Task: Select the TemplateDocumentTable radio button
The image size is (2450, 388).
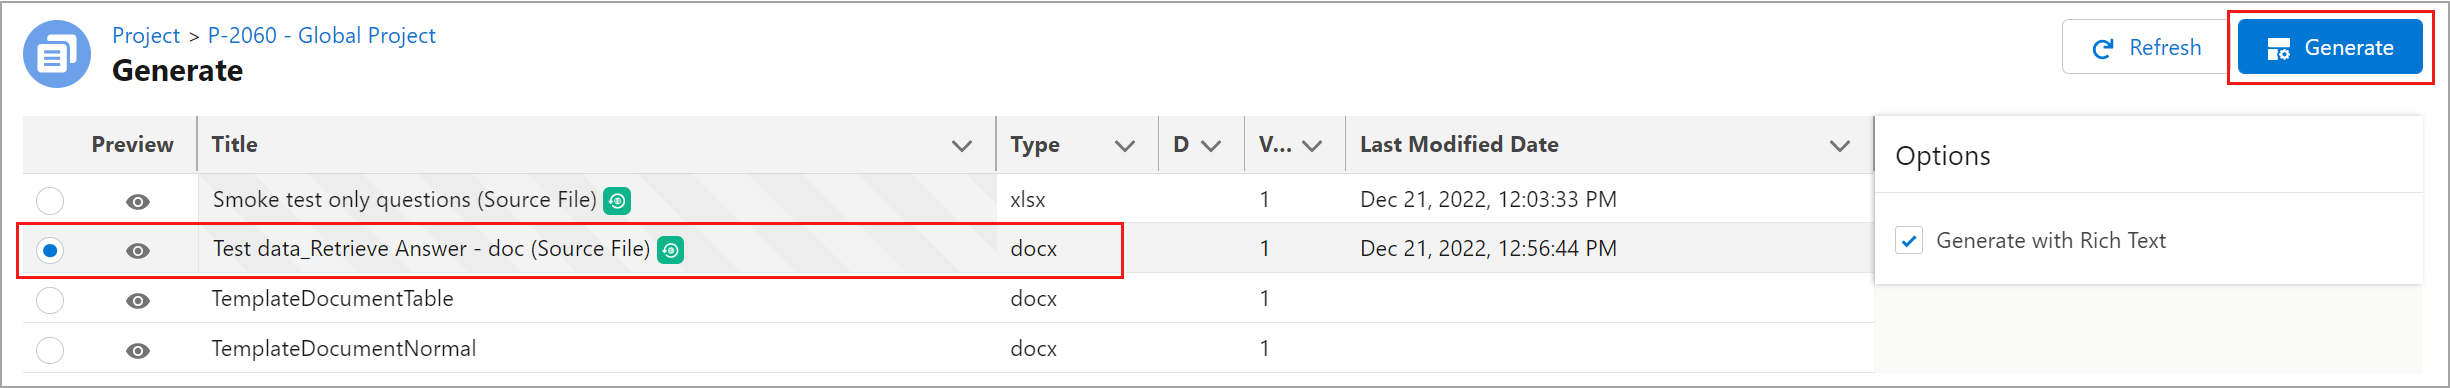Action: click(x=50, y=300)
